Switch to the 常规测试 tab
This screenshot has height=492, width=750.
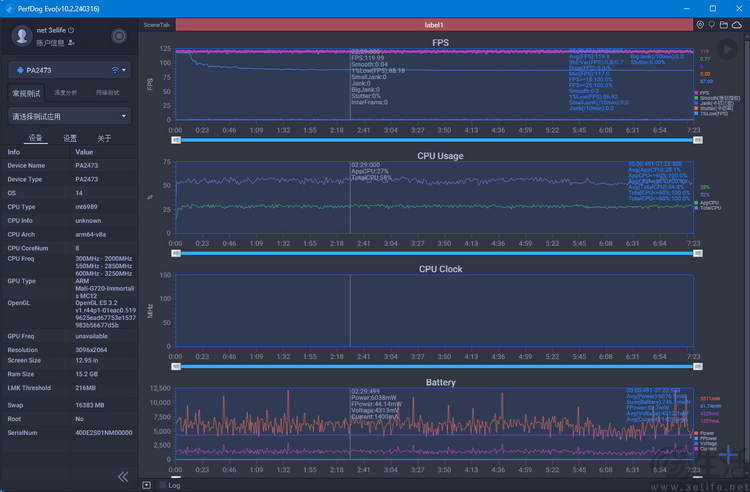point(26,93)
